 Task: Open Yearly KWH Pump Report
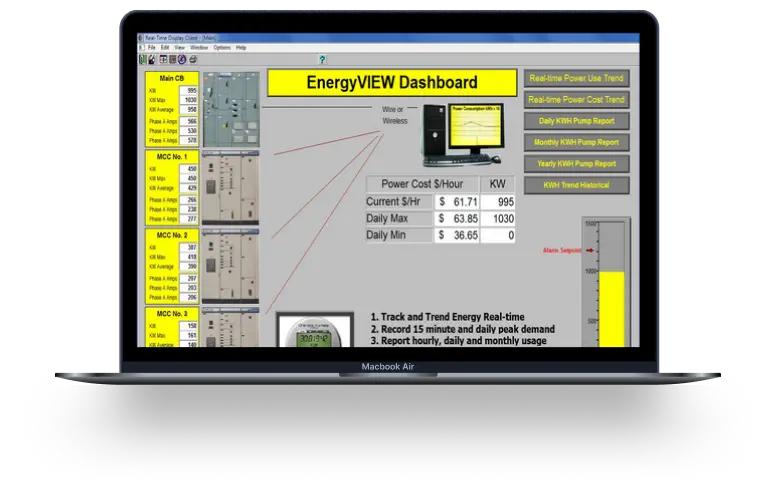tap(577, 163)
